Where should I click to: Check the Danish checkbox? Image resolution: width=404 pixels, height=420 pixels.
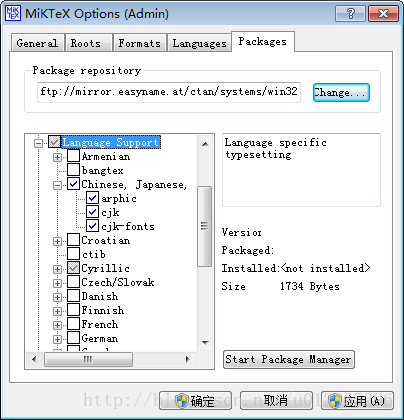point(73,296)
